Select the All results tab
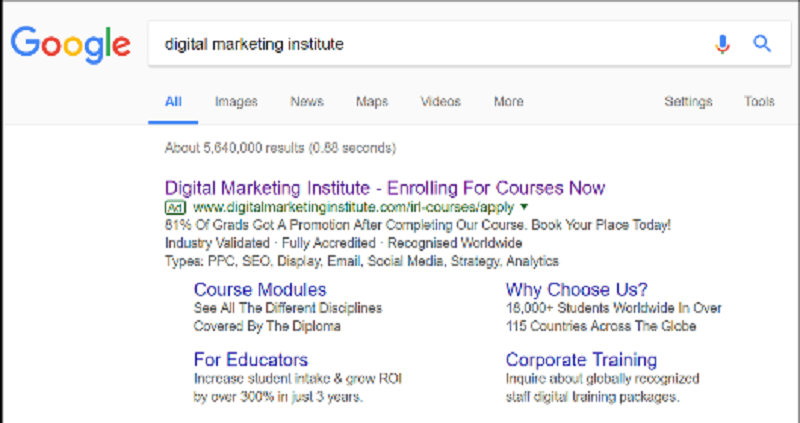This screenshot has height=423, width=800. coord(174,102)
